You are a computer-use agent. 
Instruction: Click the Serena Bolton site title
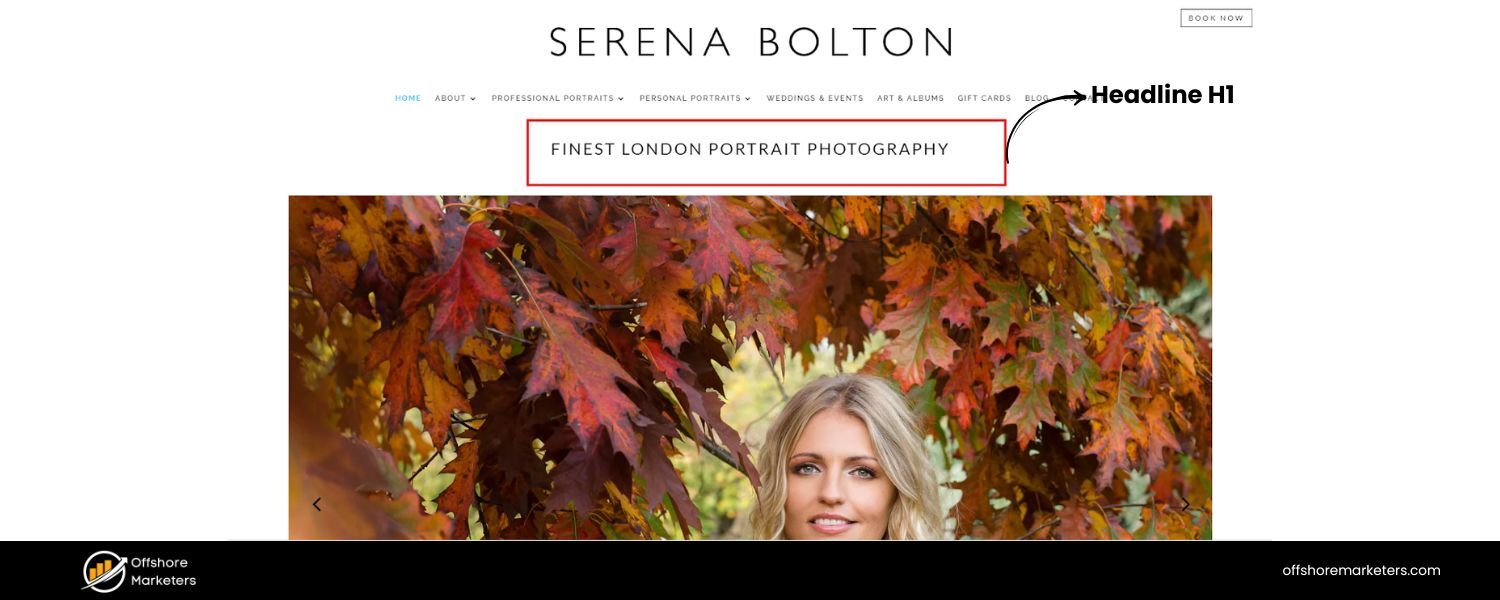(750, 42)
